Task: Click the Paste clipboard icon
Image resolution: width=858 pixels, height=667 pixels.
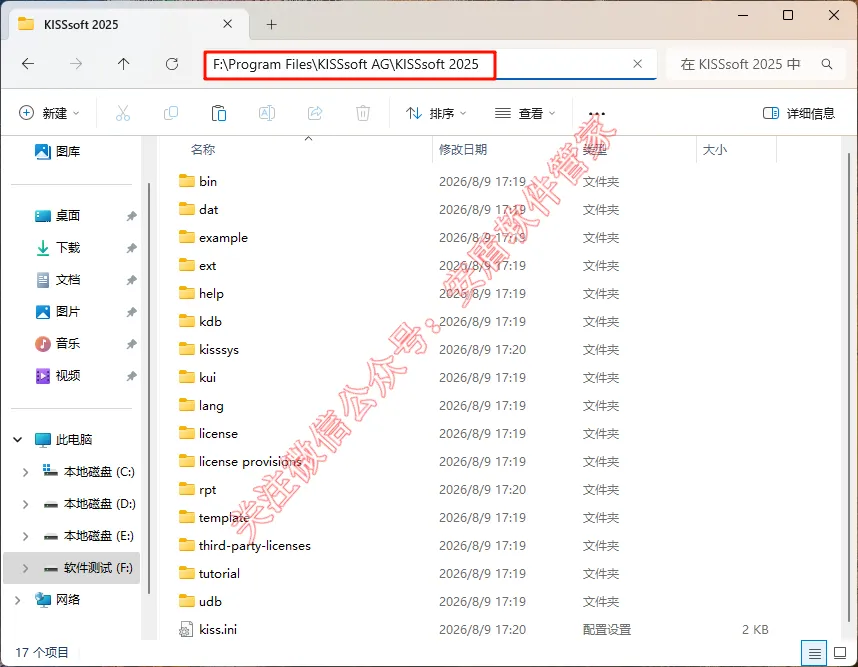Action: pos(219,113)
